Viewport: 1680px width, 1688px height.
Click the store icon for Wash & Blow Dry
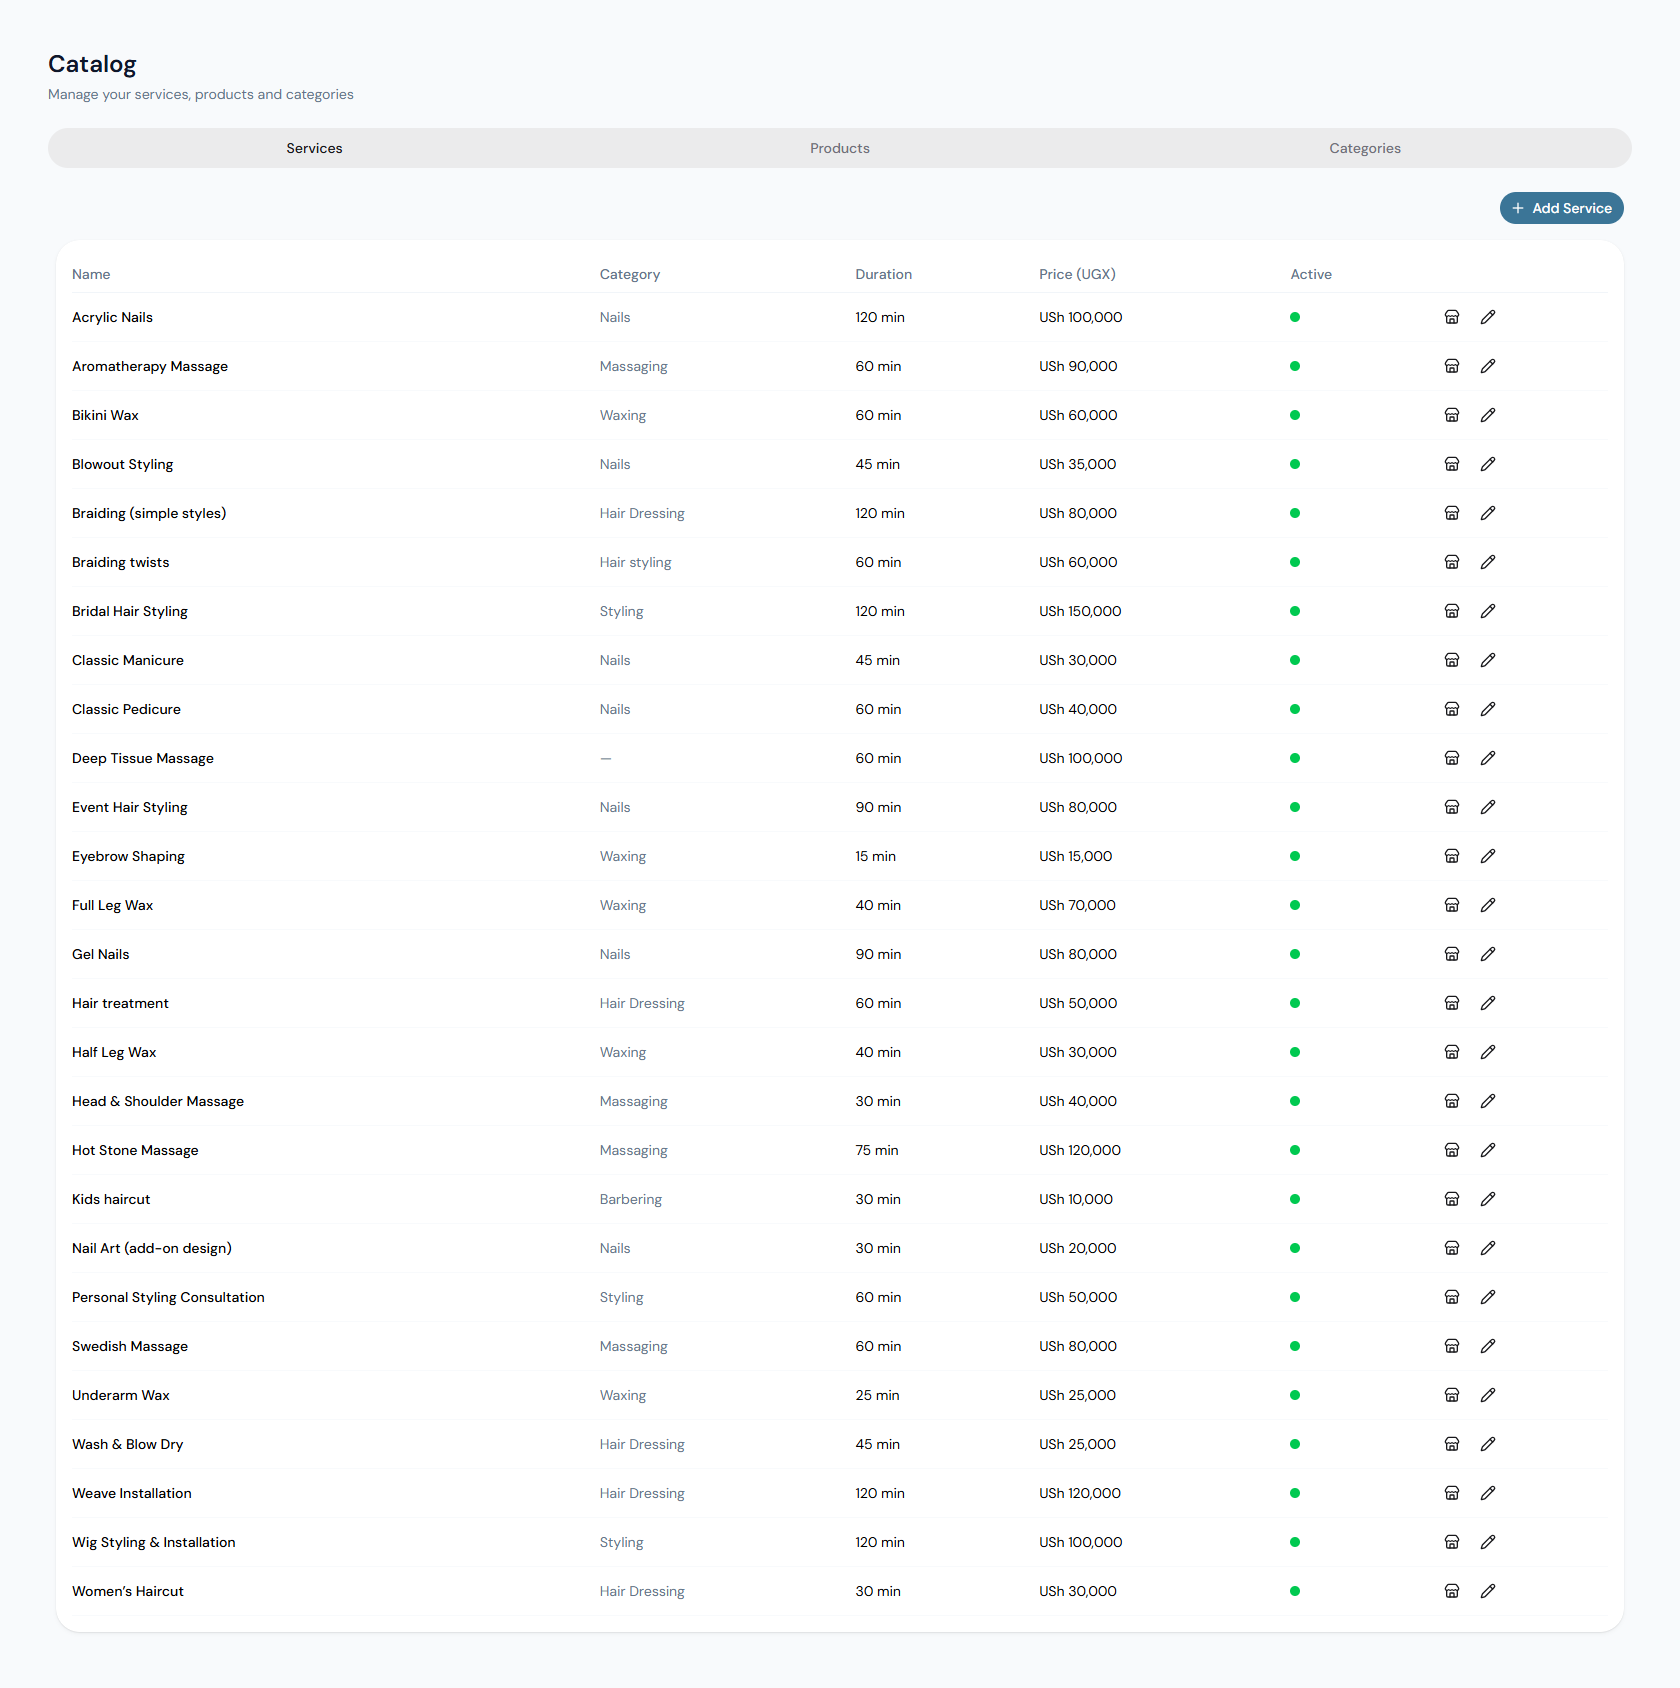(1452, 1444)
